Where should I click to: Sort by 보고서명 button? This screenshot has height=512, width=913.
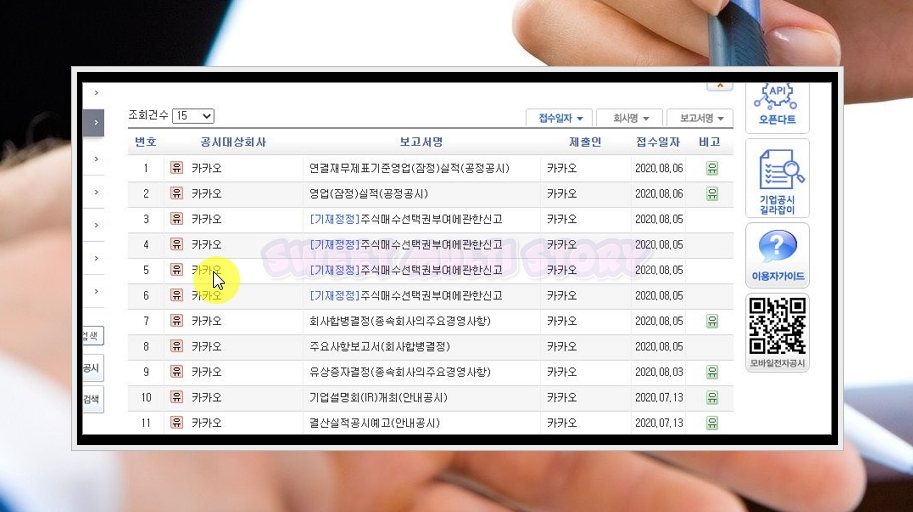700,118
